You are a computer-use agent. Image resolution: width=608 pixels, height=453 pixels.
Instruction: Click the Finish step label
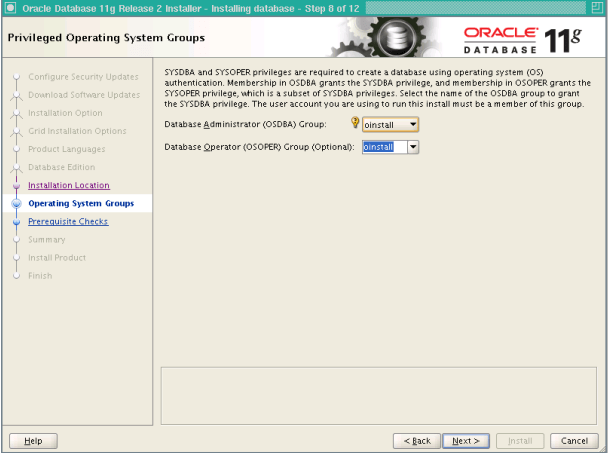pos(40,276)
